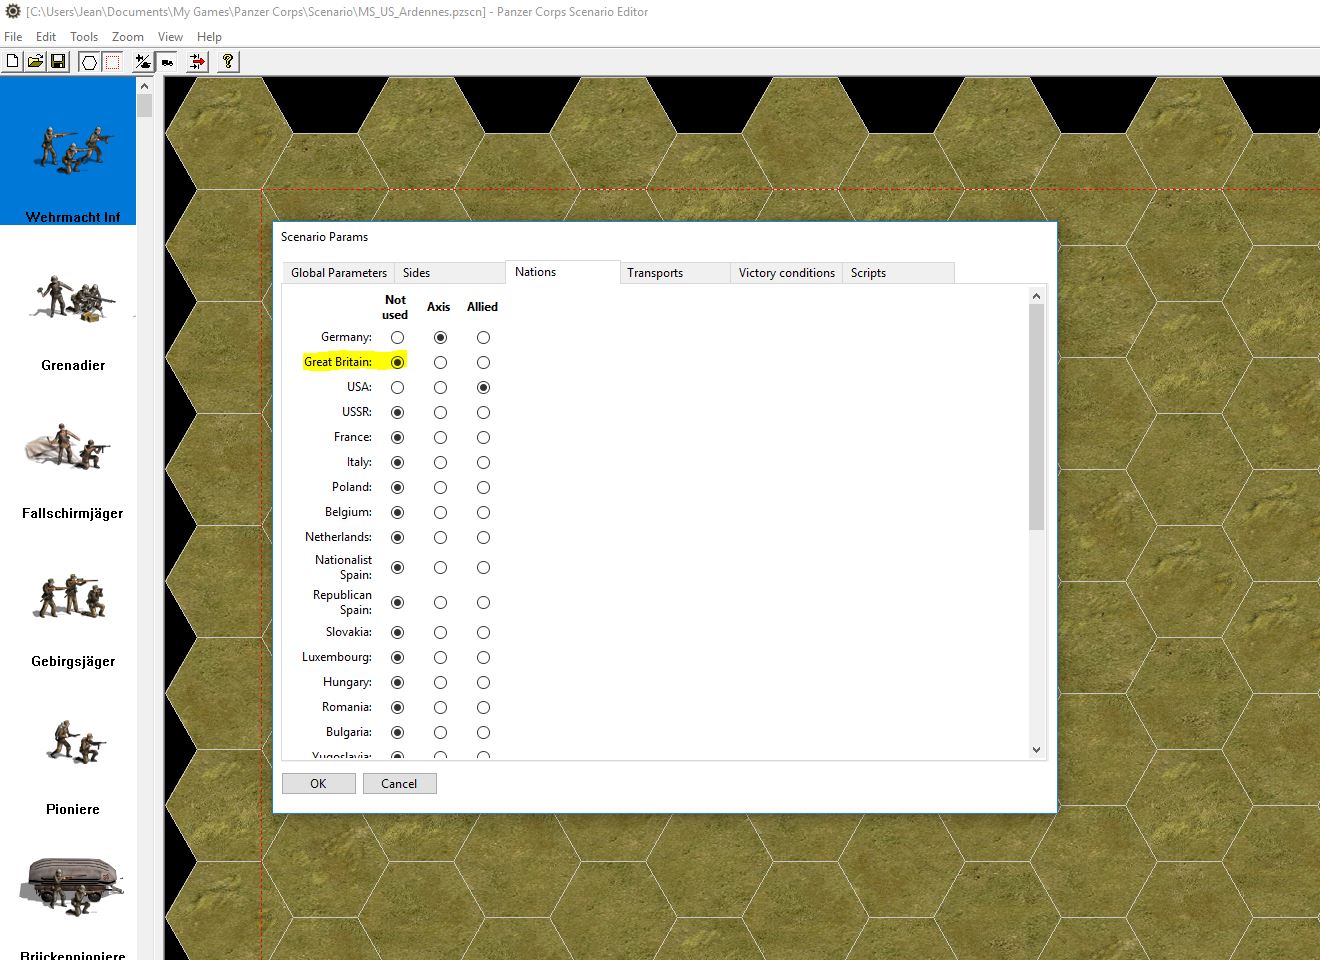Select the Brückenpioniere unit
Image resolution: width=1320 pixels, height=960 pixels.
(68, 889)
